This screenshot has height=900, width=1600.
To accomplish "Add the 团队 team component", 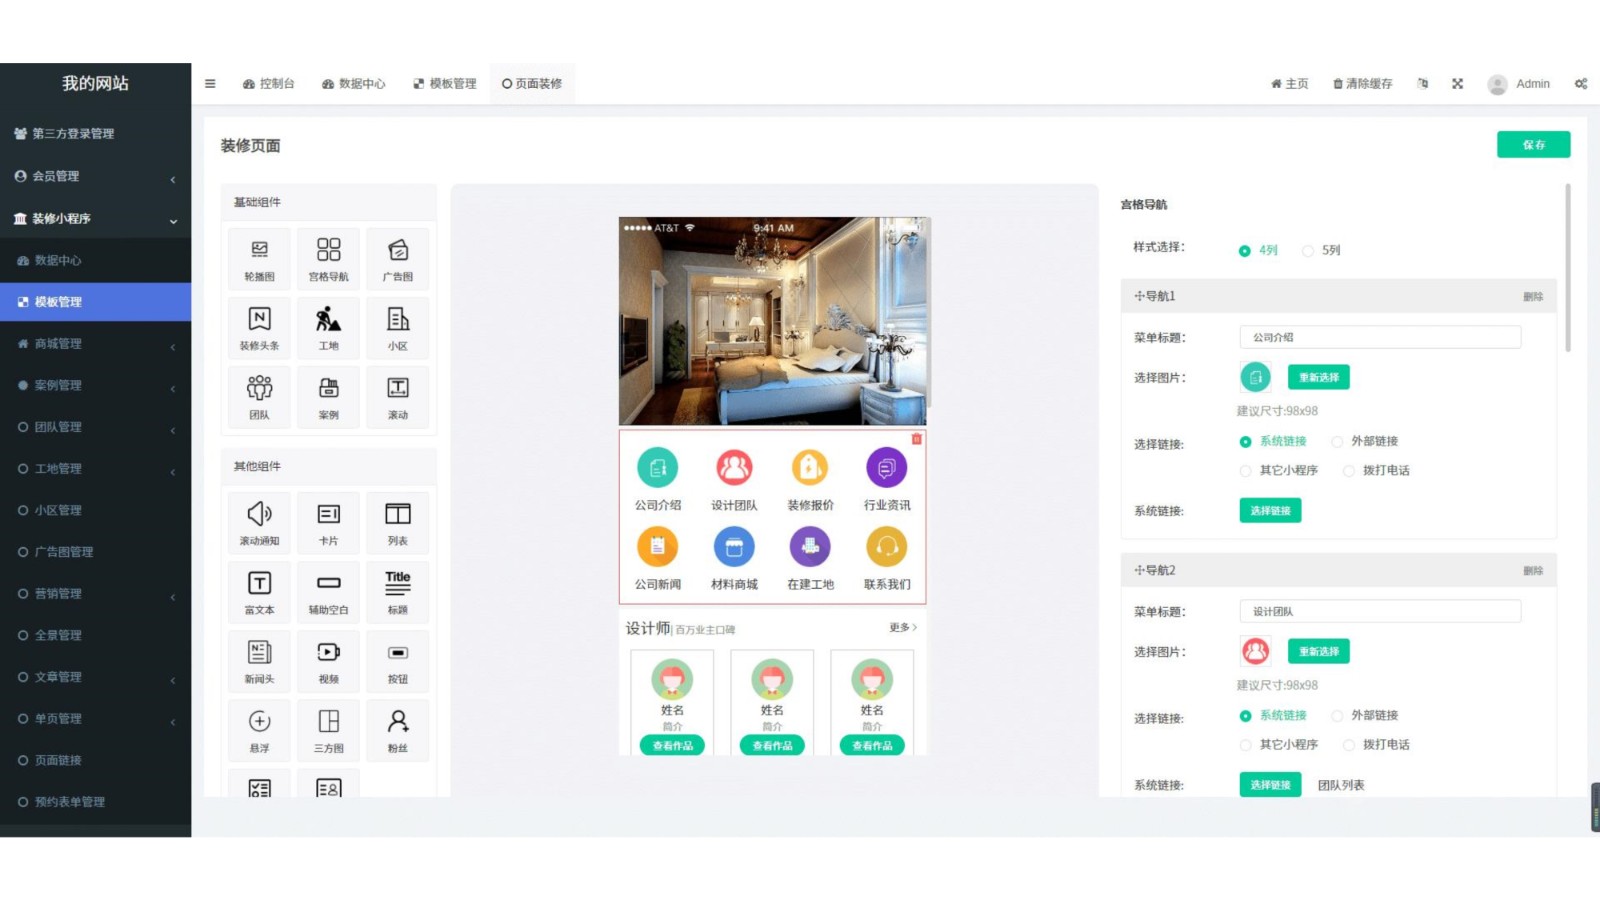I will point(259,396).
